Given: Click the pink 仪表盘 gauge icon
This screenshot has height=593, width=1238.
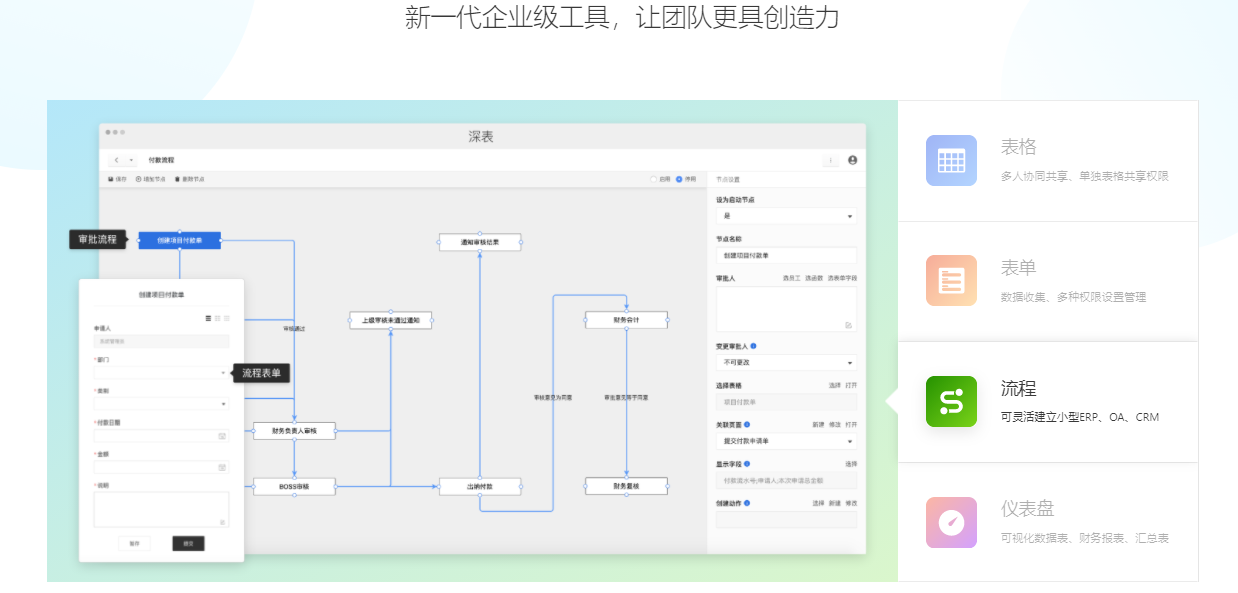Looking at the screenshot, I should coord(951,522).
